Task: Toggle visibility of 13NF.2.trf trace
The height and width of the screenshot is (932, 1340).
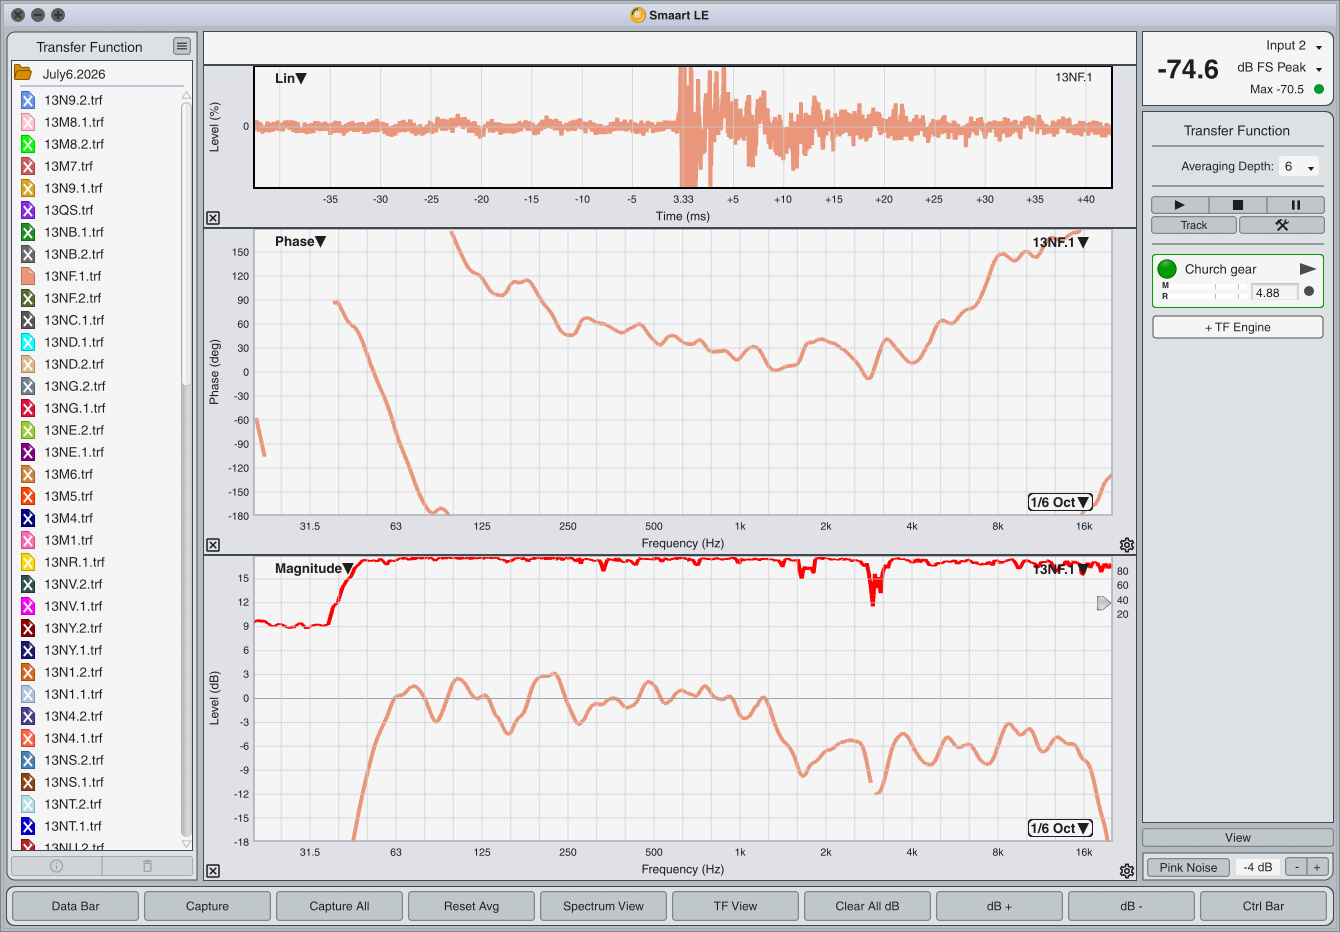Action: [x=28, y=298]
